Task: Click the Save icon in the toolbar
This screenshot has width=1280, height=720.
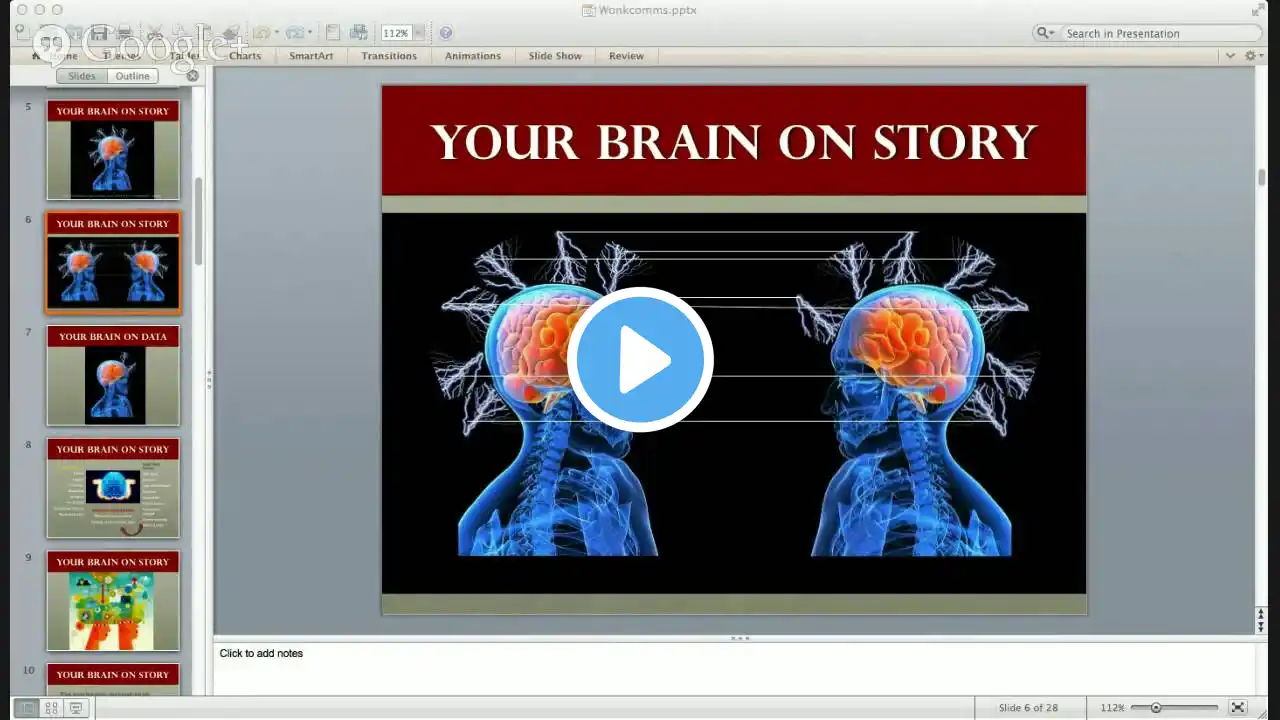Action: (100, 33)
